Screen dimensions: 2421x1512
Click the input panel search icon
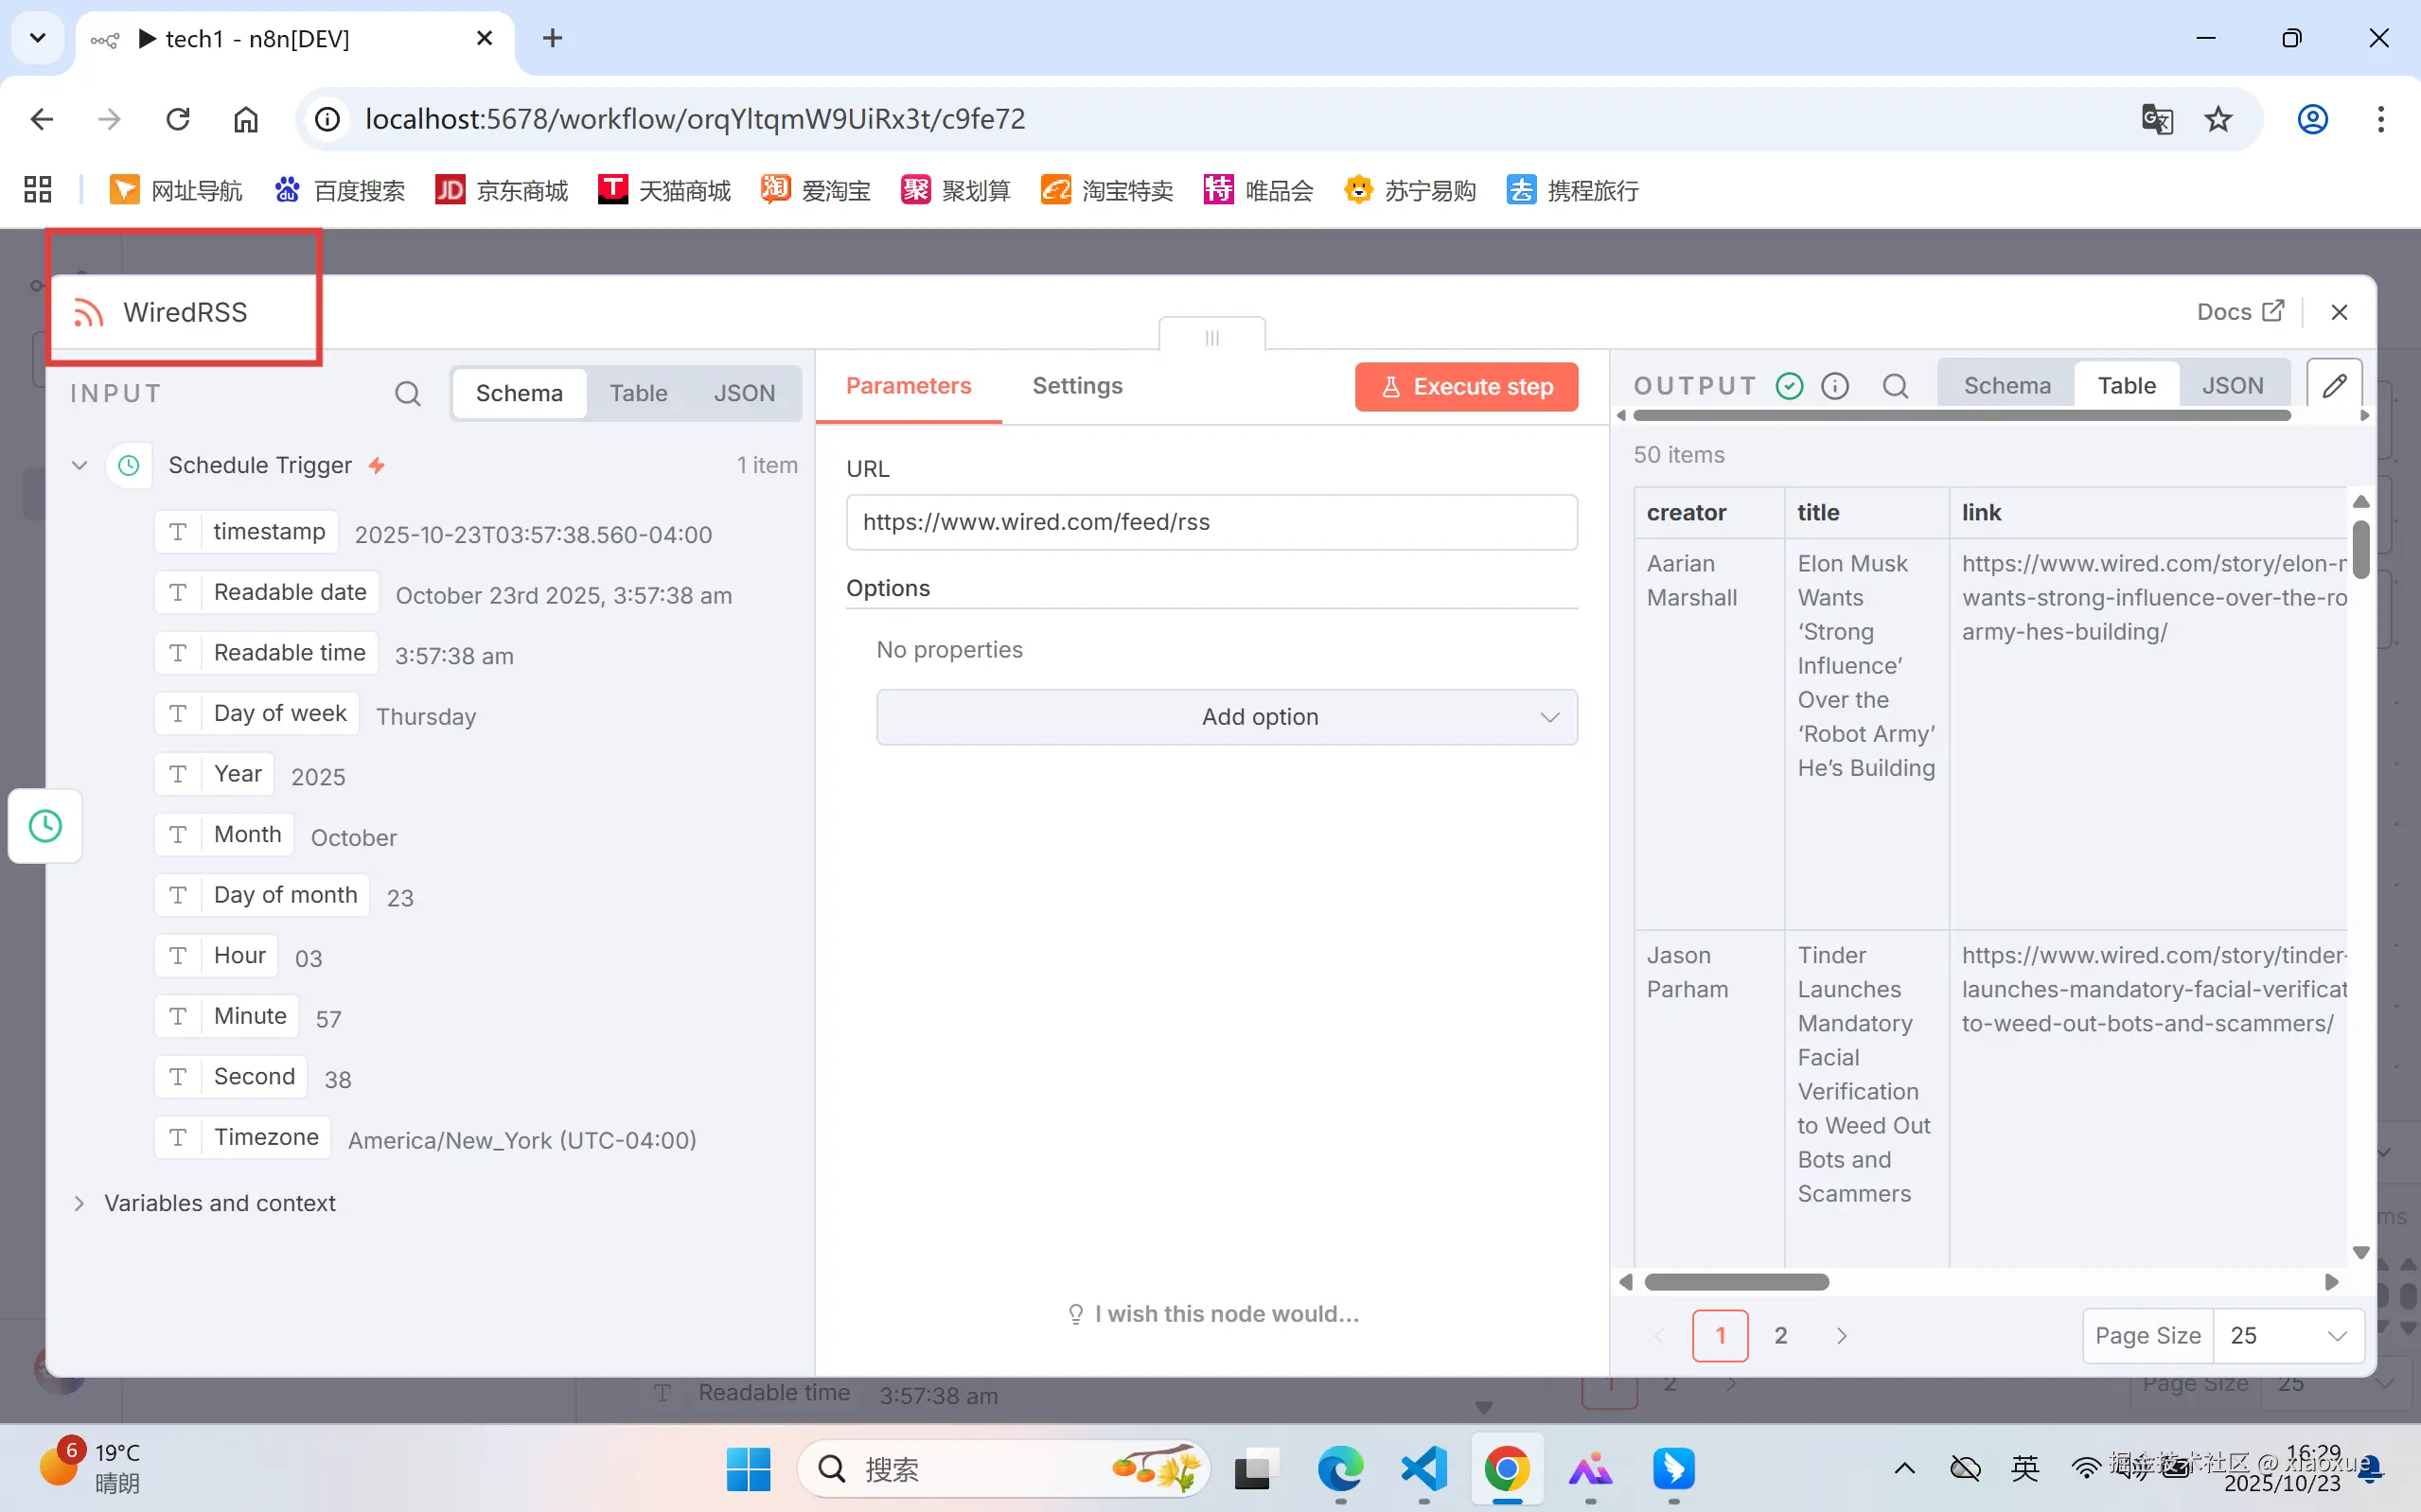coord(407,393)
